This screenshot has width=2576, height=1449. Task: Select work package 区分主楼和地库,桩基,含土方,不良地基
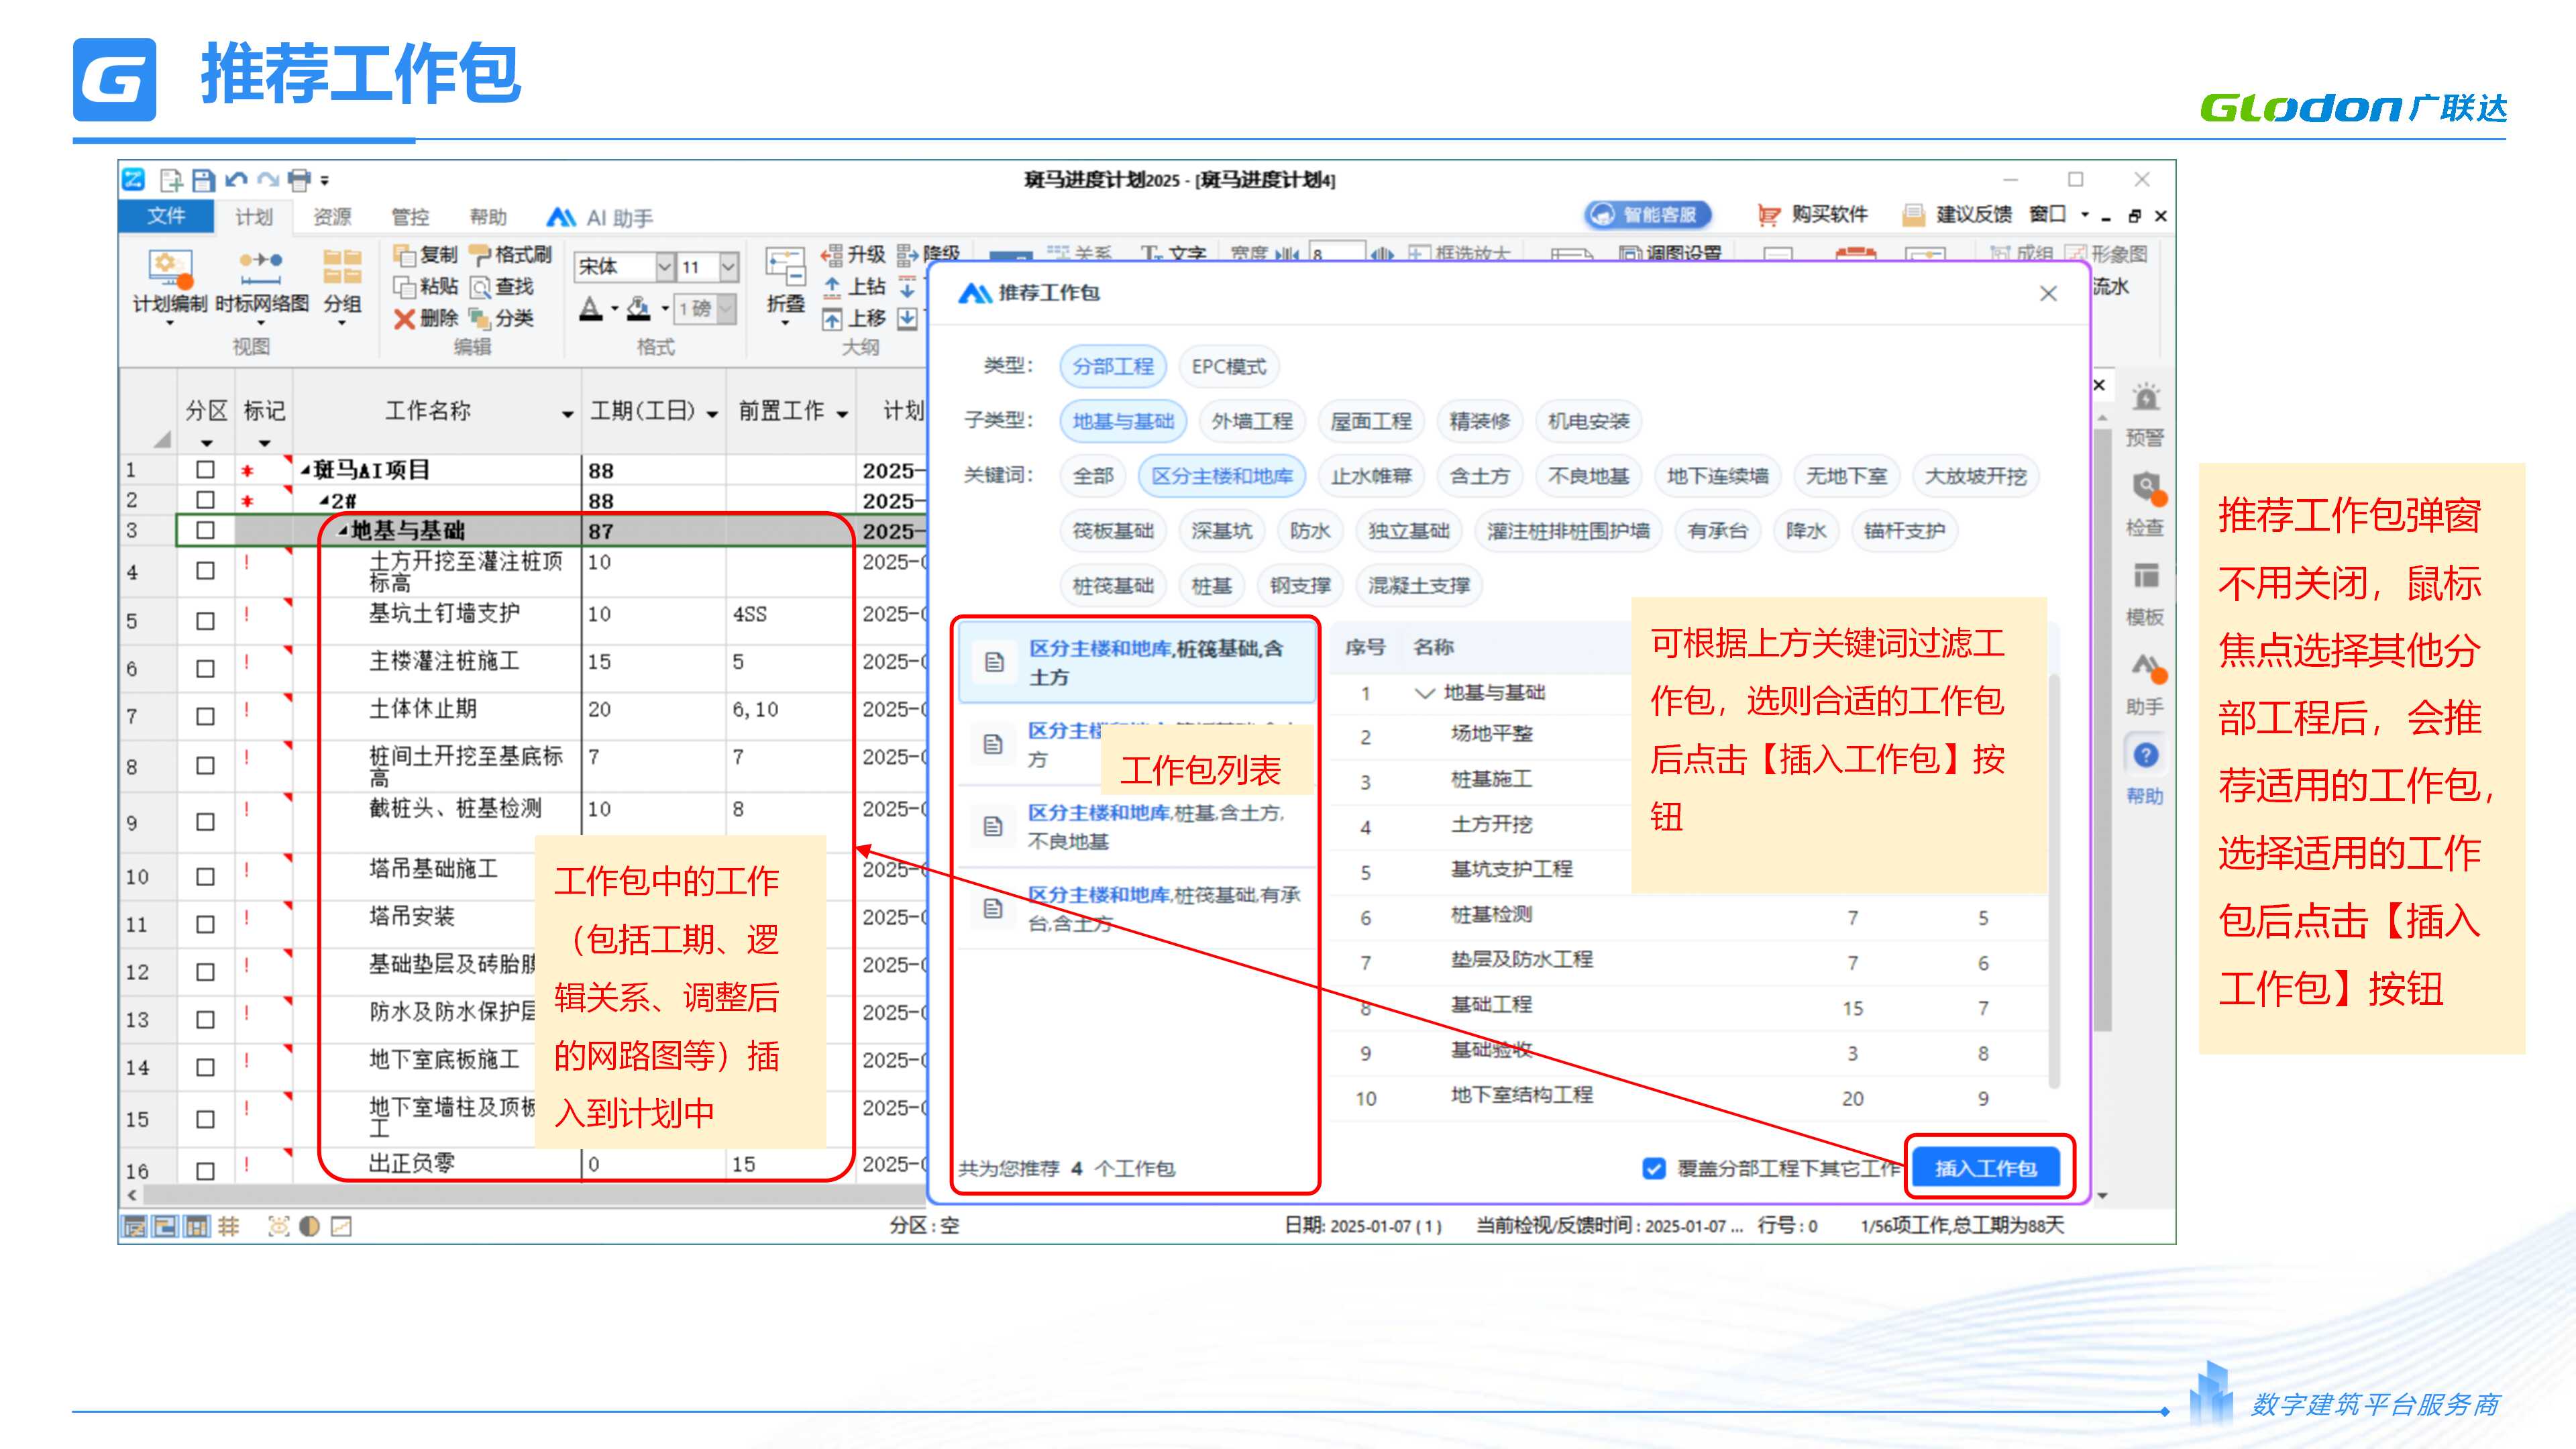[1137, 826]
